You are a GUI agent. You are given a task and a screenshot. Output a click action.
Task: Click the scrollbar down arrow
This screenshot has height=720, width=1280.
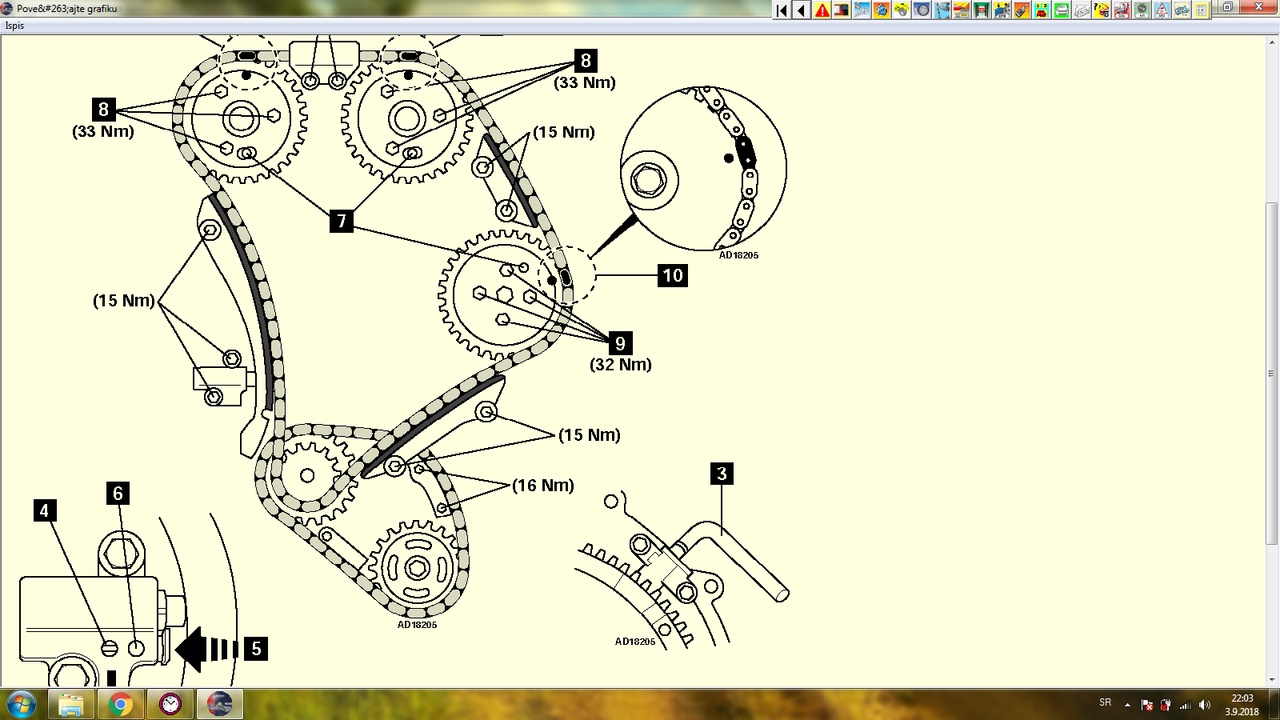tap(1272, 679)
